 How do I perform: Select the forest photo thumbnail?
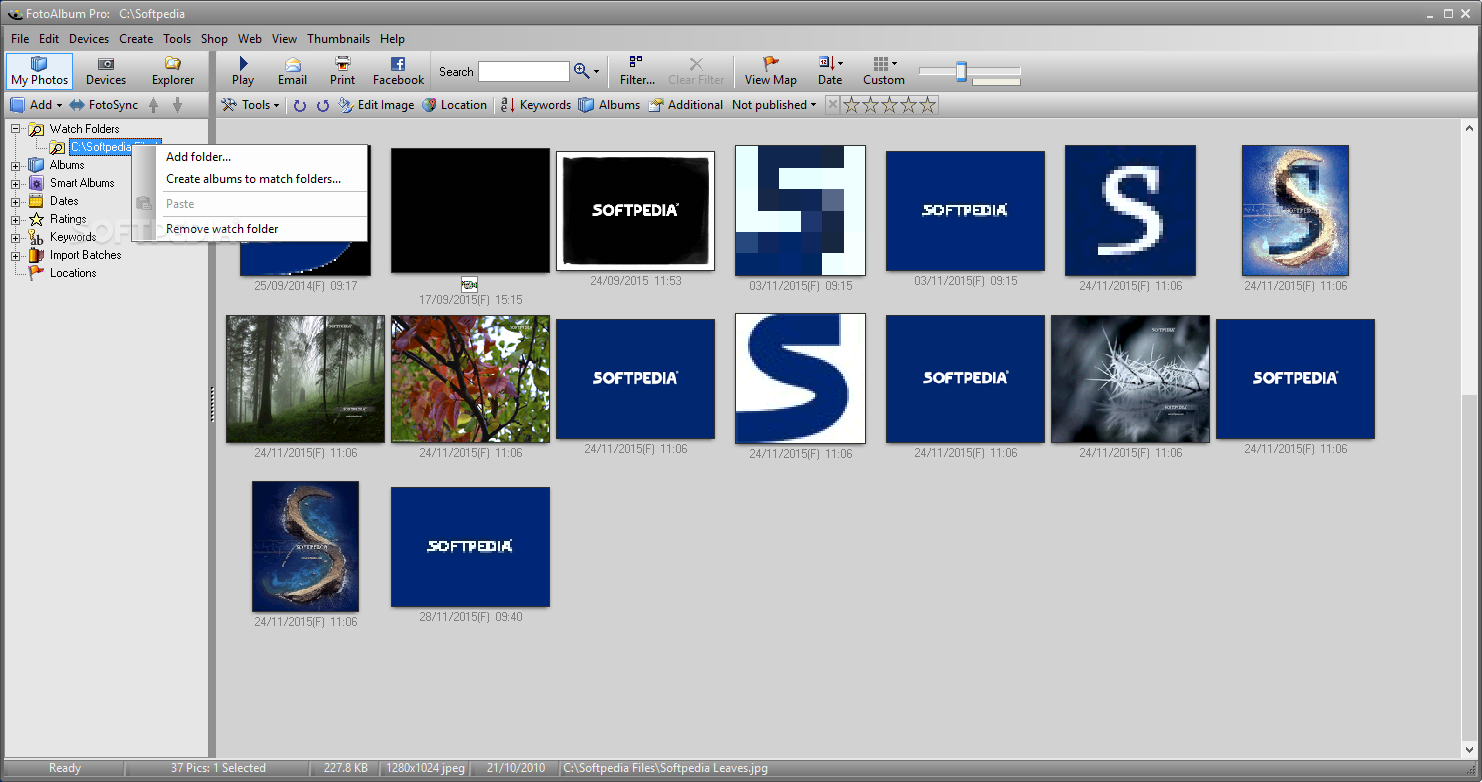[x=305, y=379]
